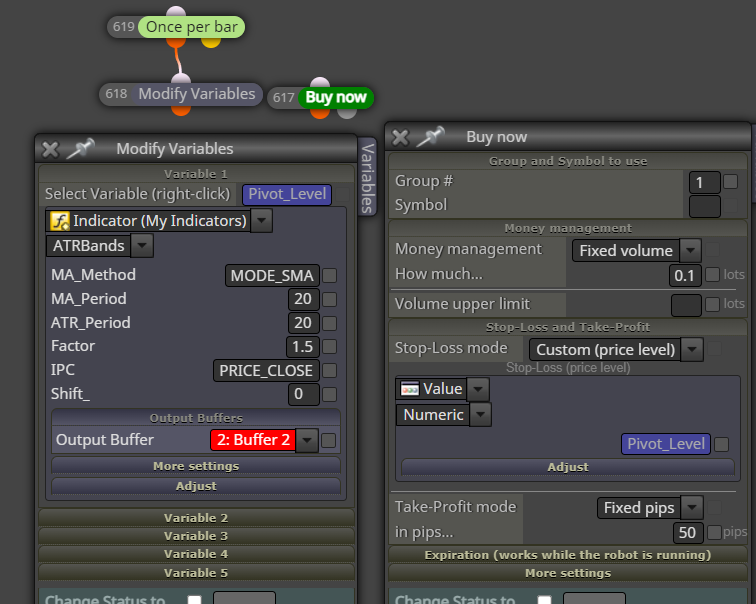Open the Variables side tab
The height and width of the screenshot is (604, 756).
click(x=367, y=177)
